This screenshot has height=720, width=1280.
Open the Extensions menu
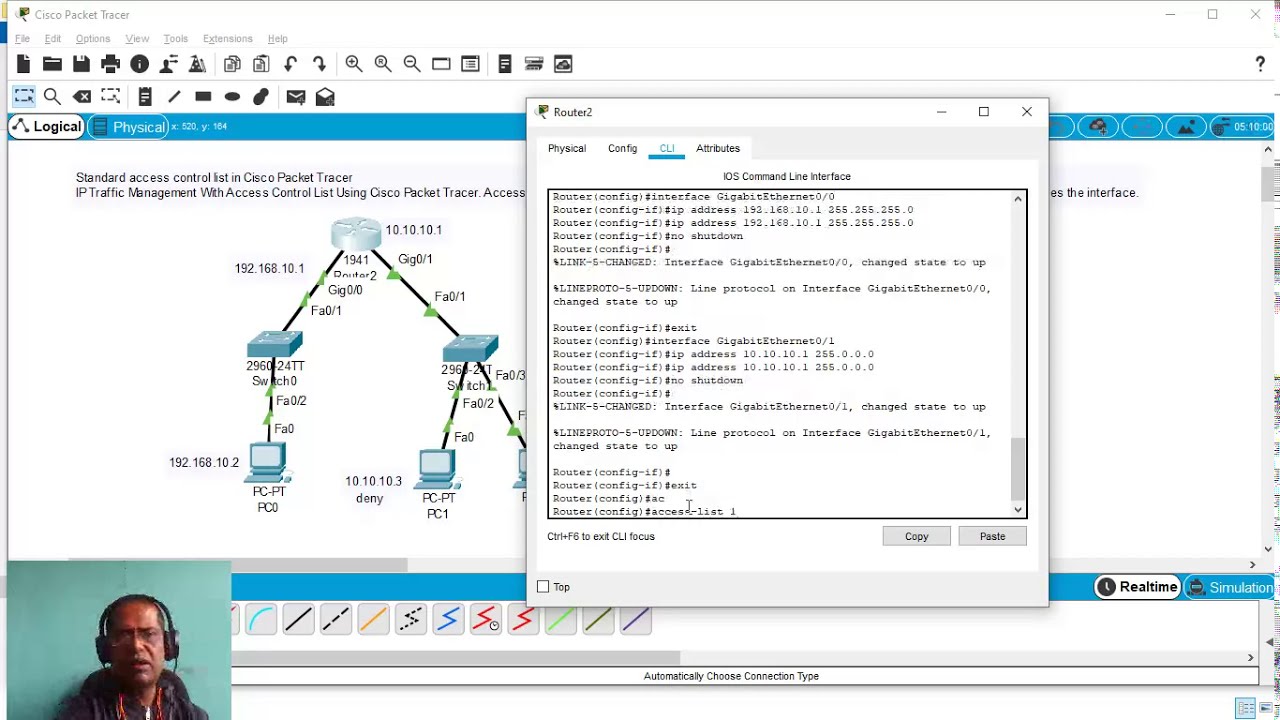tap(227, 39)
